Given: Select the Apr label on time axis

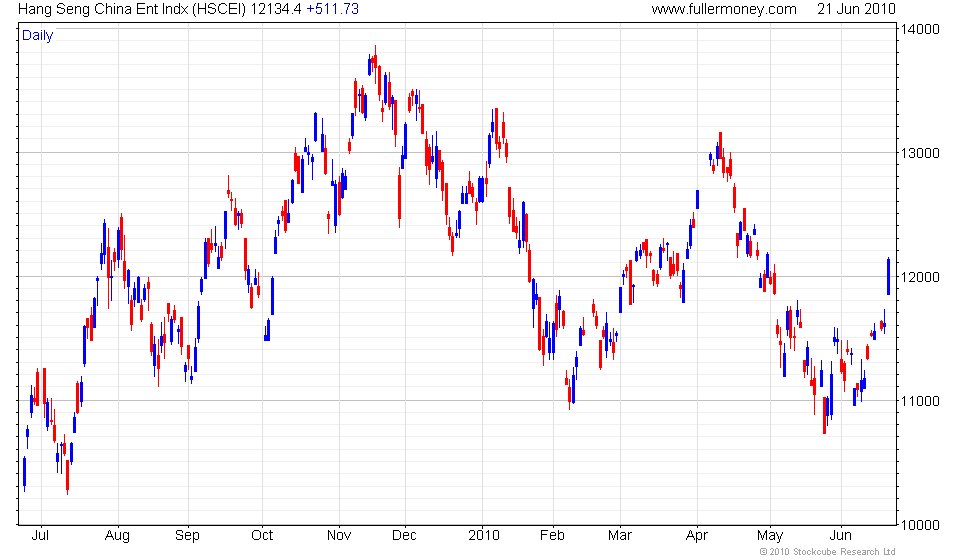Looking at the screenshot, I should tap(697, 536).
